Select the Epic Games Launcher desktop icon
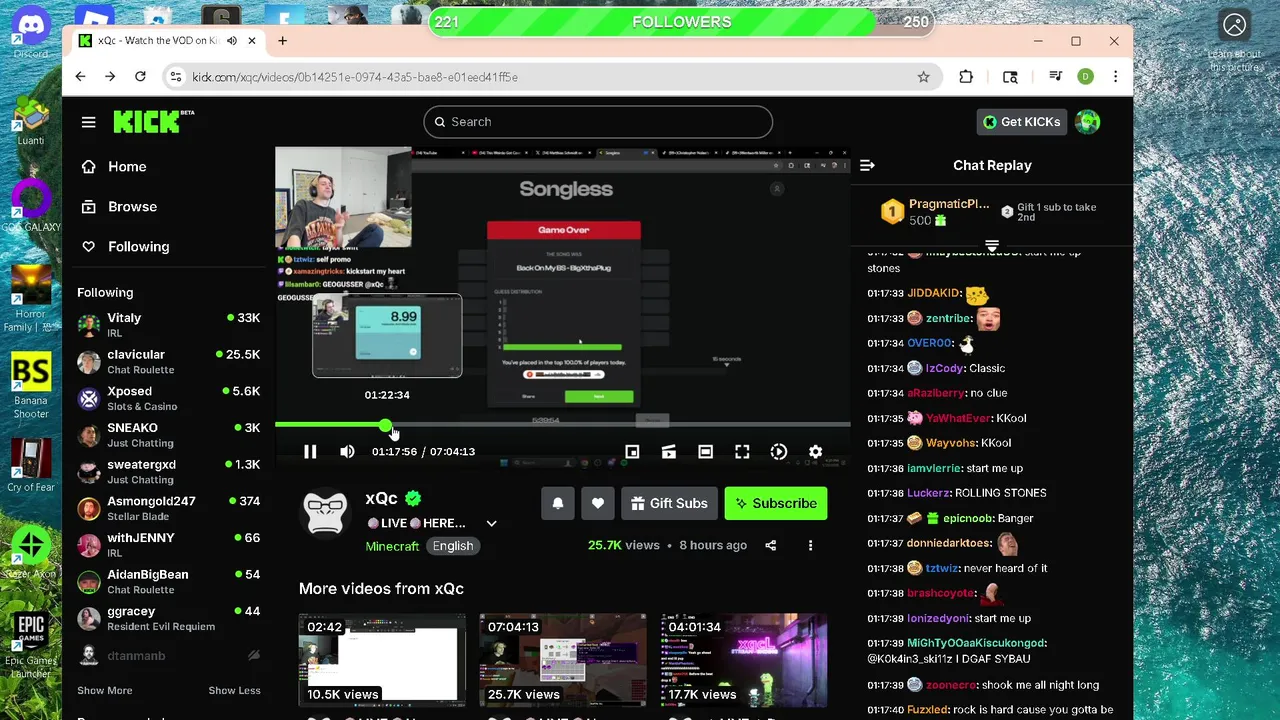The image size is (1280, 720). [x=31, y=645]
